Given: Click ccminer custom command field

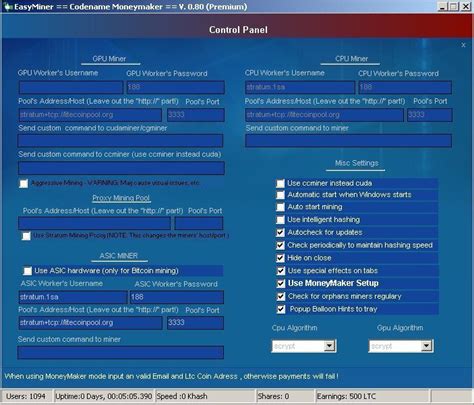Looking at the screenshot, I should pyautogui.click(x=121, y=168).
